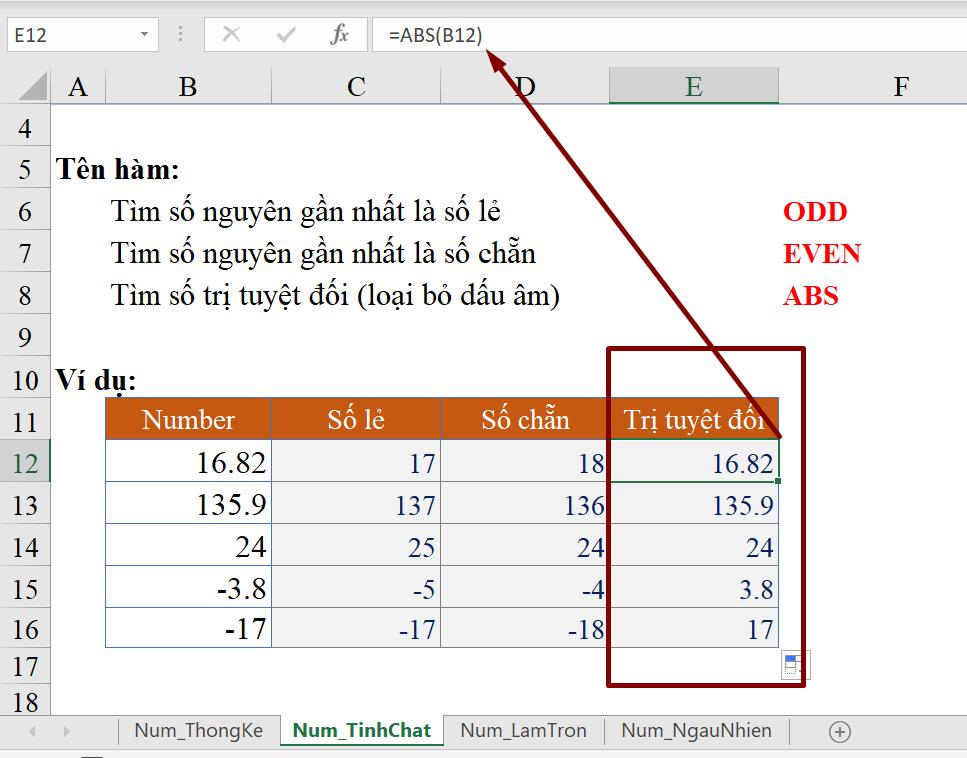967x758 pixels.
Task: Click the active Num_TinhChat sheet tab
Action: (x=361, y=731)
